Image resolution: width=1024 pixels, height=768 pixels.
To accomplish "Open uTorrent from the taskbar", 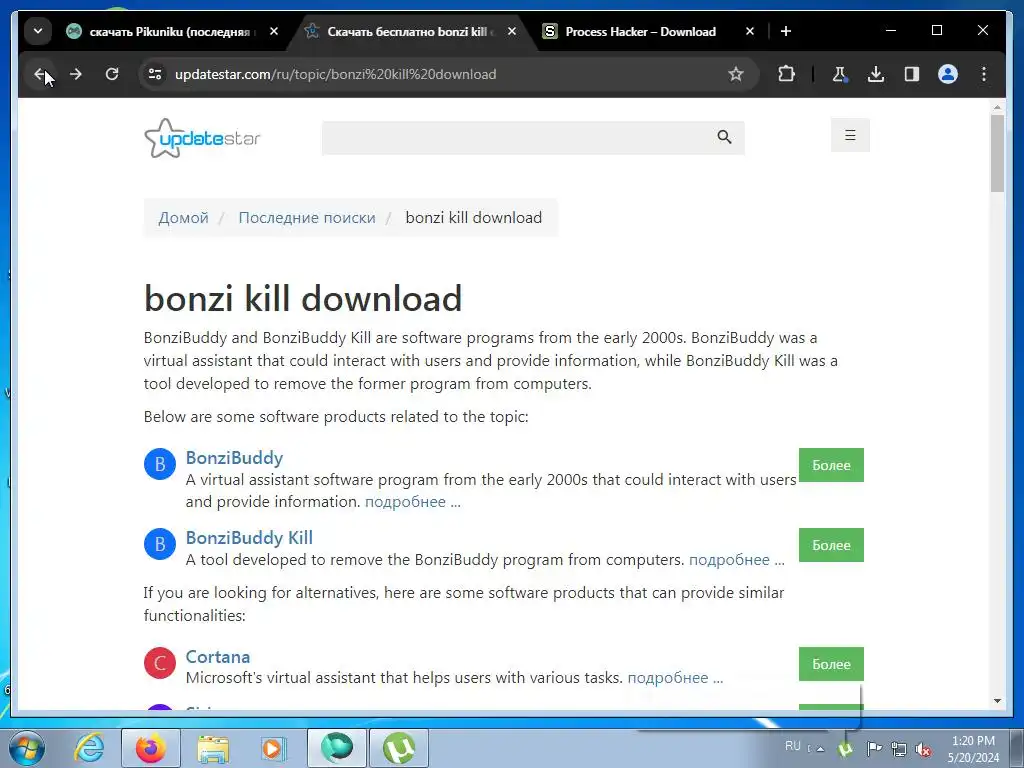I will point(399,748).
